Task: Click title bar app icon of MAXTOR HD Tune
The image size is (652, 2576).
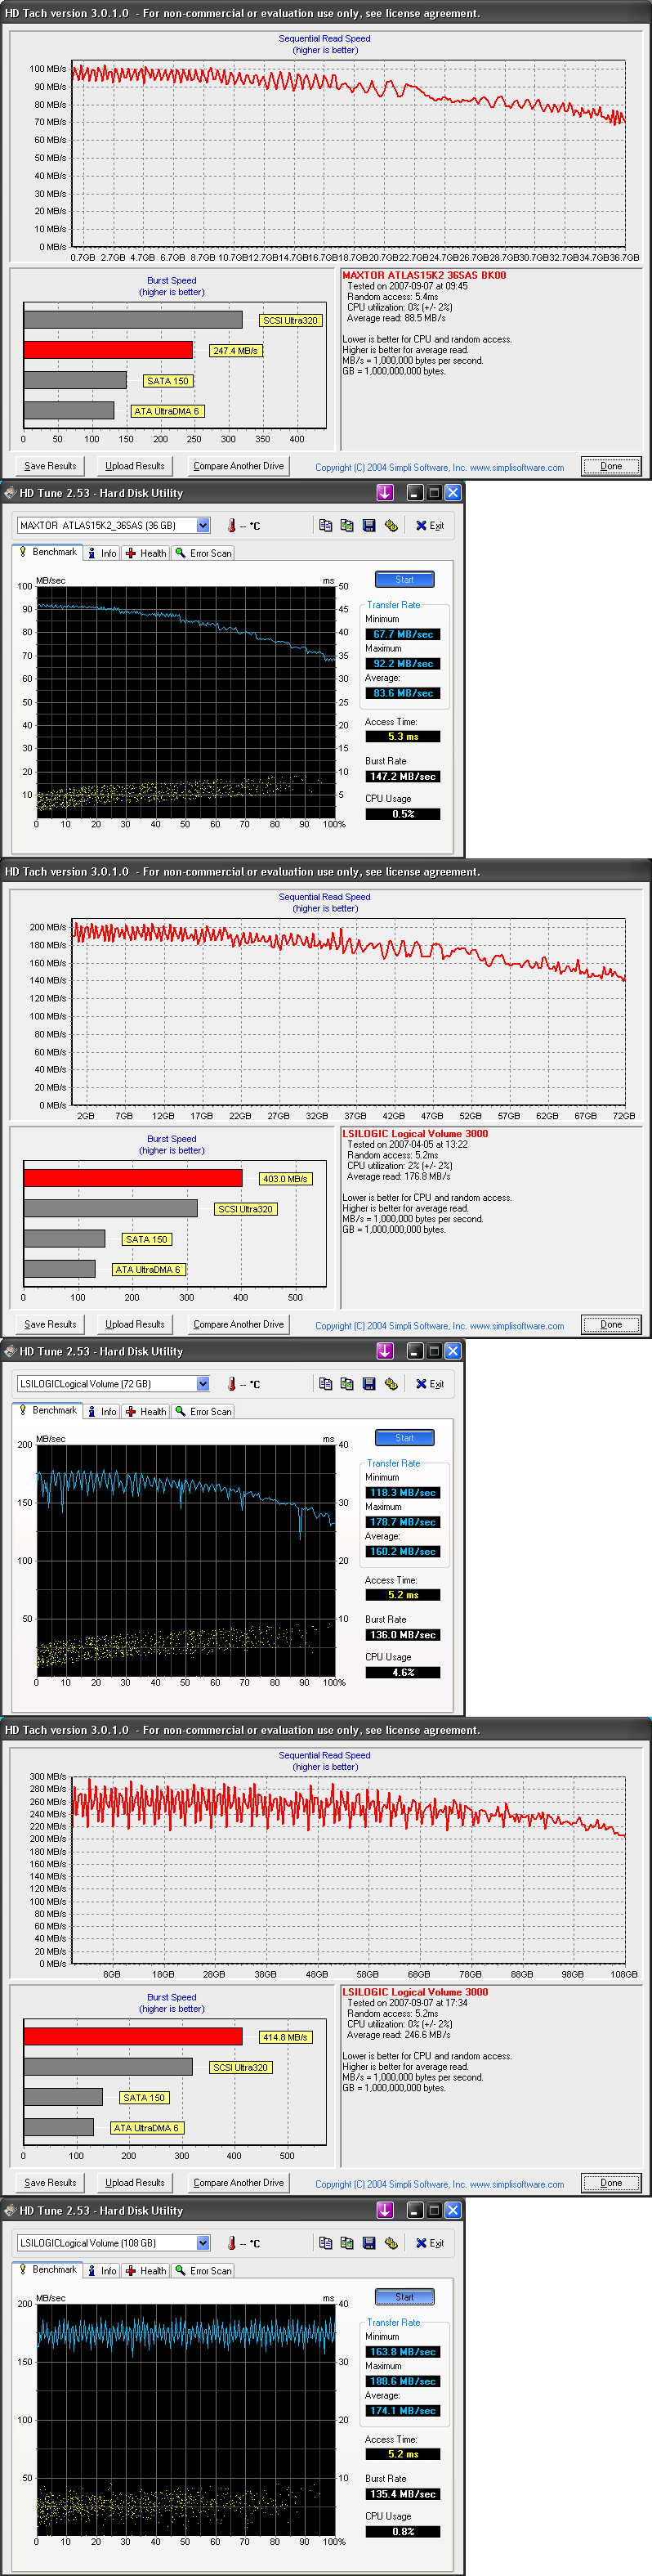Action: (10, 493)
